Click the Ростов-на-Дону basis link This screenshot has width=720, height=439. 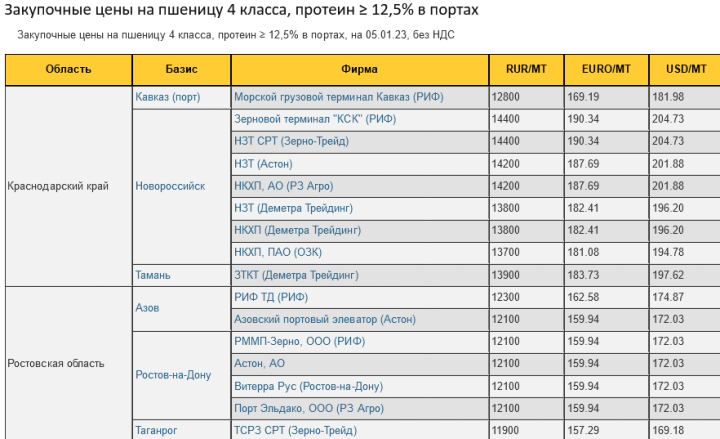(173, 375)
